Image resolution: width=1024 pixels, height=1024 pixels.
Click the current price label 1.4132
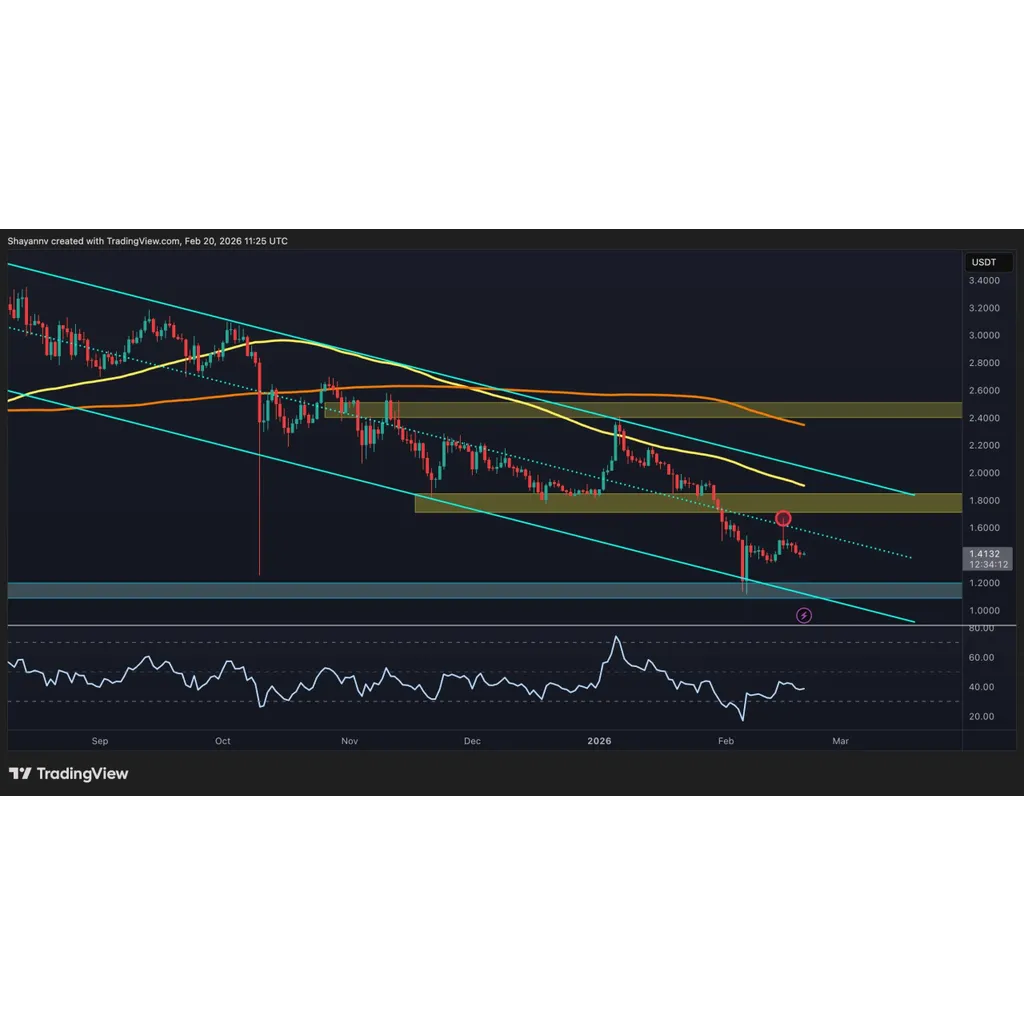pos(984,553)
